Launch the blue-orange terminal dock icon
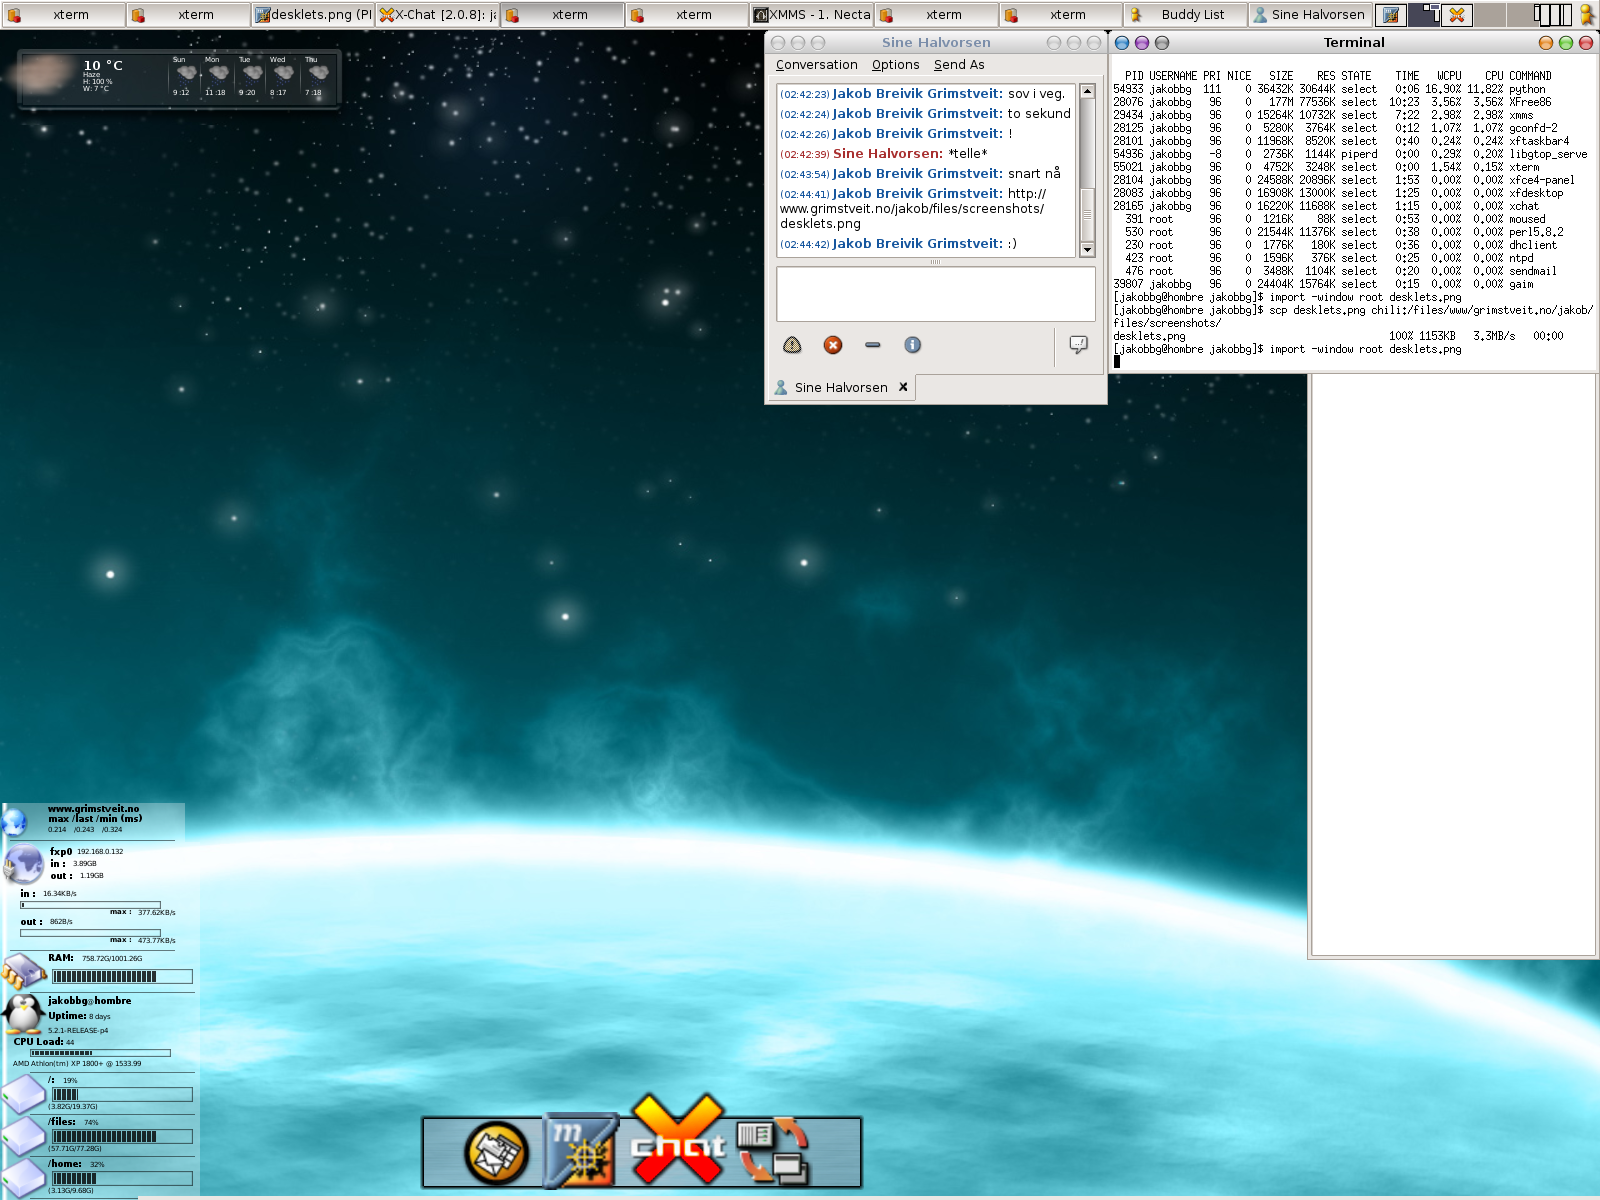Image resolution: width=1600 pixels, height=1200 pixels. click(580, 1150)
